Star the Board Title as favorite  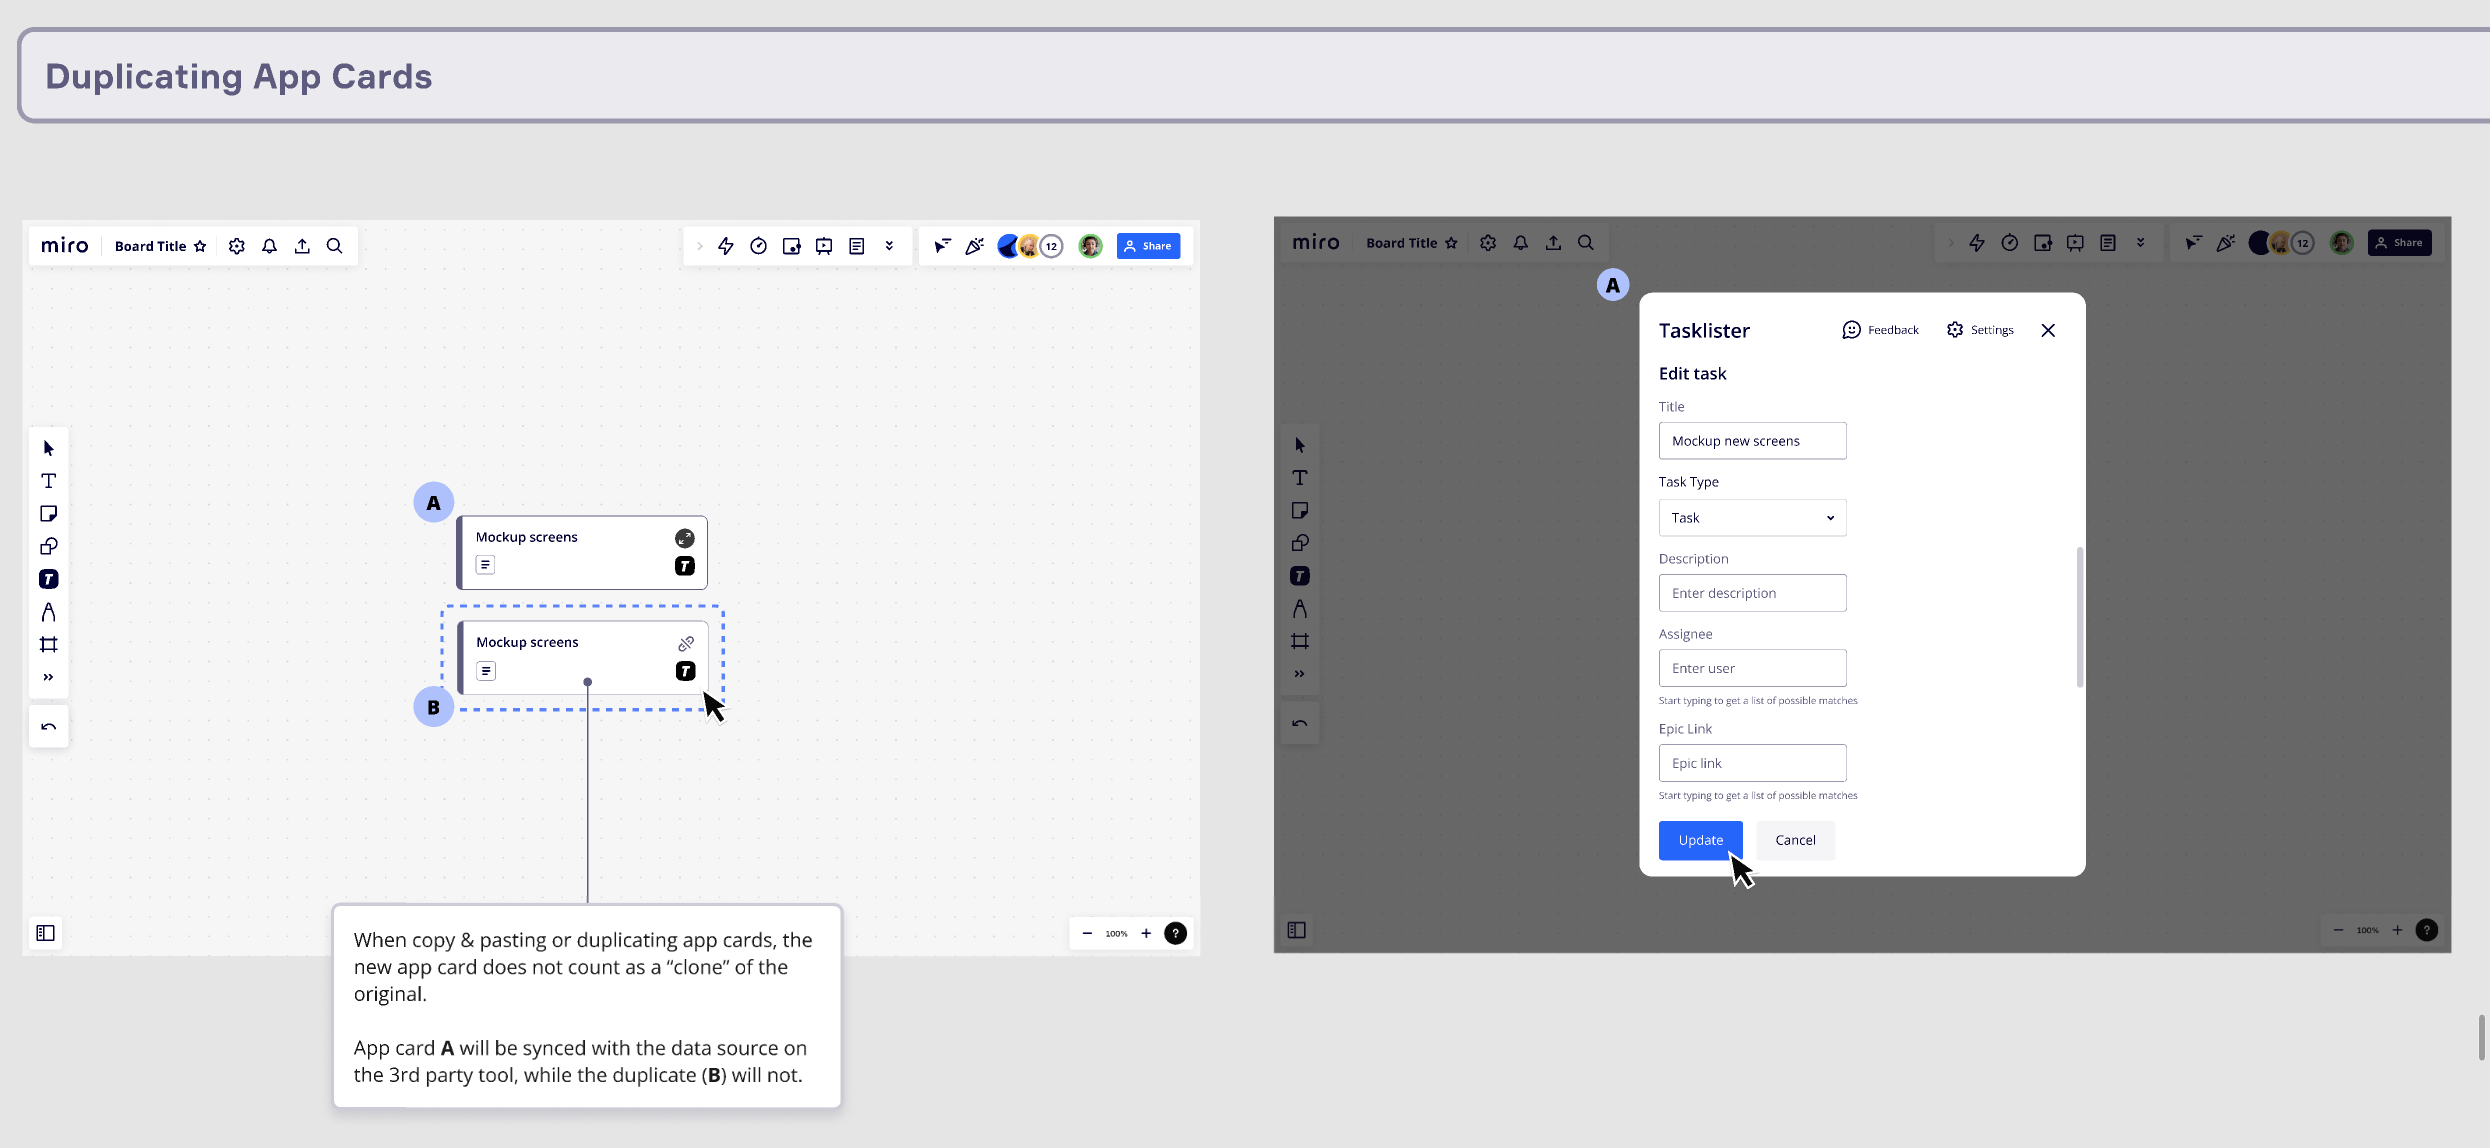tap(200, 246)
